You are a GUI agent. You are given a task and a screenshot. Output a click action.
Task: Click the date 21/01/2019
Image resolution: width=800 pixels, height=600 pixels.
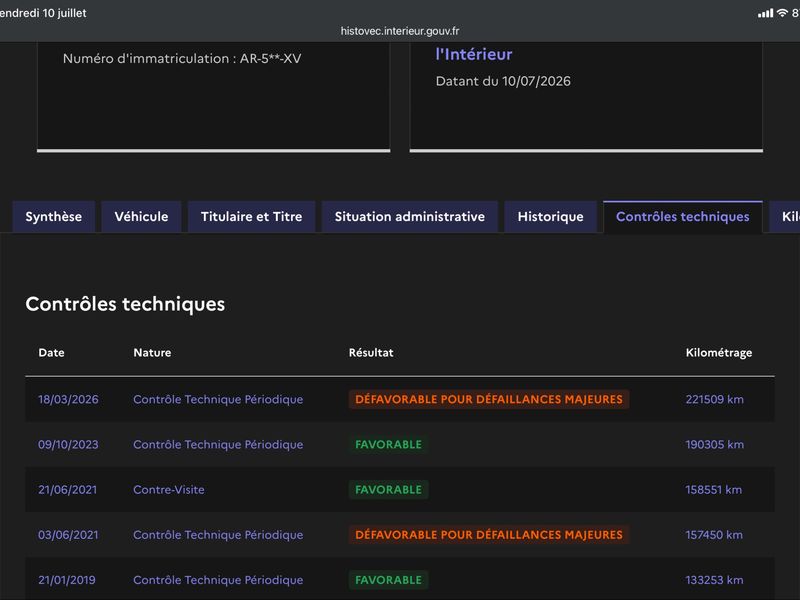click(67, 580)
